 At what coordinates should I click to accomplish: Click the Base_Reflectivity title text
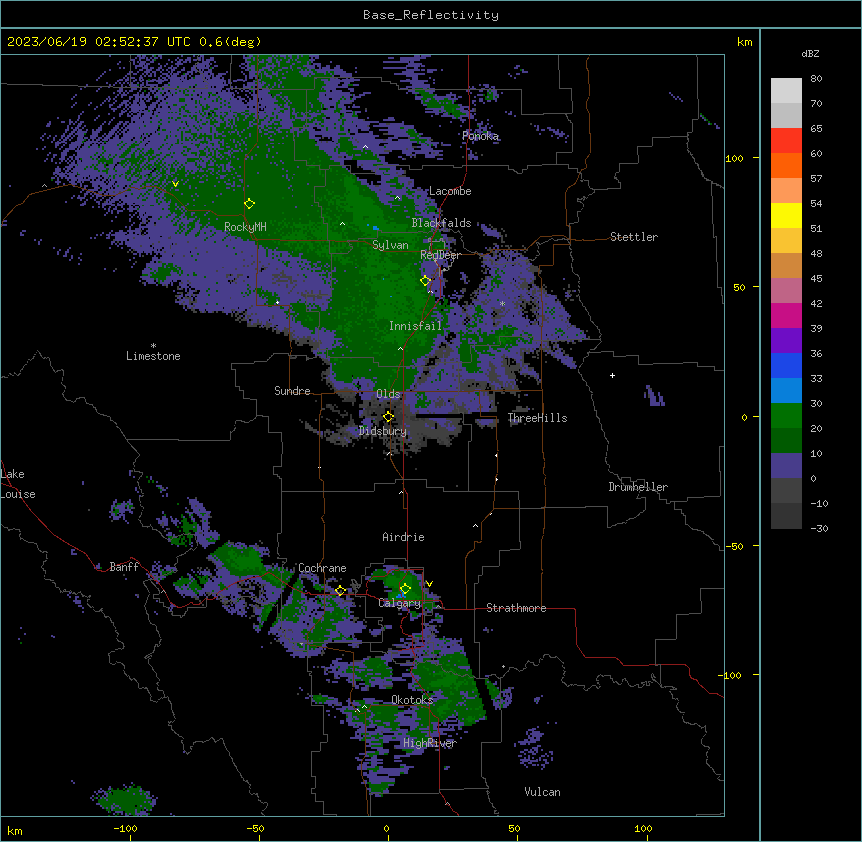pos(431,15)
